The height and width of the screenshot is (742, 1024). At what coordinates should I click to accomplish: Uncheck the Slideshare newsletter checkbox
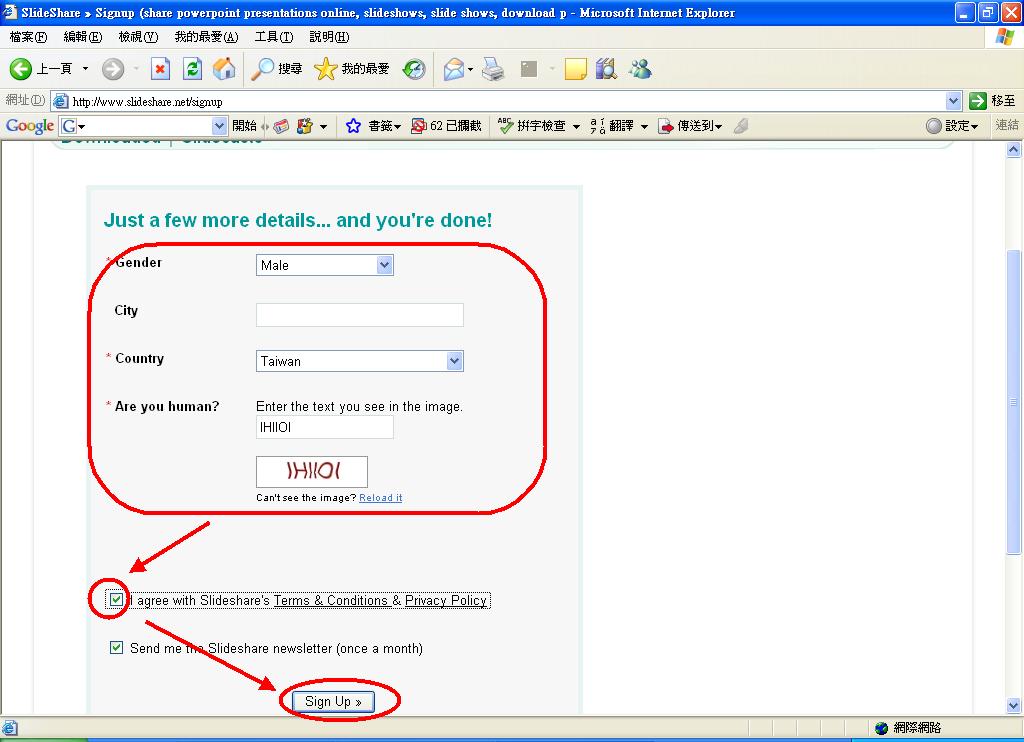(116, 648)
